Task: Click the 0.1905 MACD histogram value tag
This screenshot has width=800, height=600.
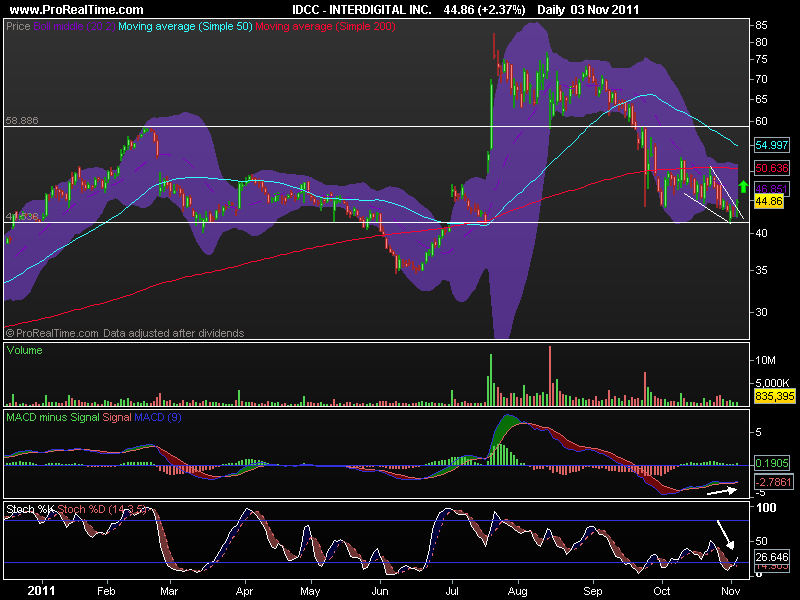Action: point(771,463)
